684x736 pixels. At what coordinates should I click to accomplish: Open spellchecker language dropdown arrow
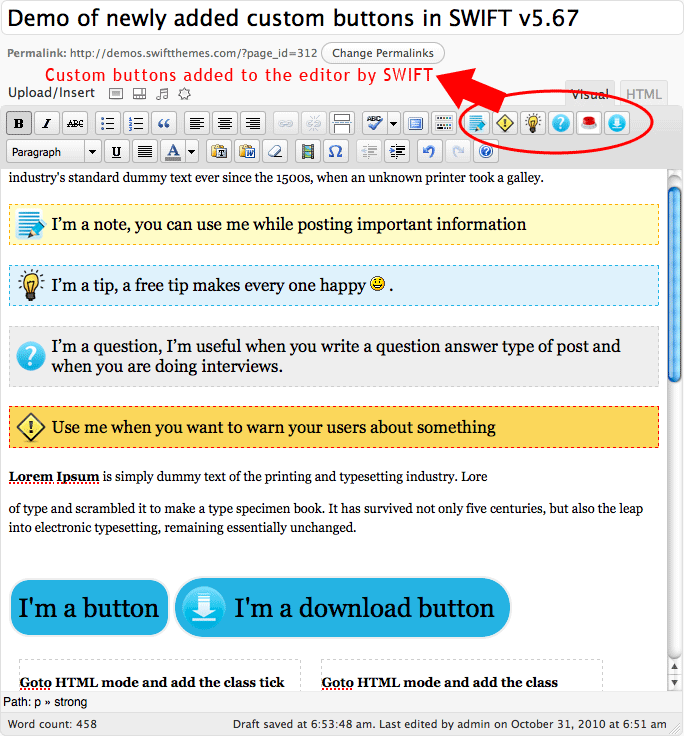click(x=394, y=123)
